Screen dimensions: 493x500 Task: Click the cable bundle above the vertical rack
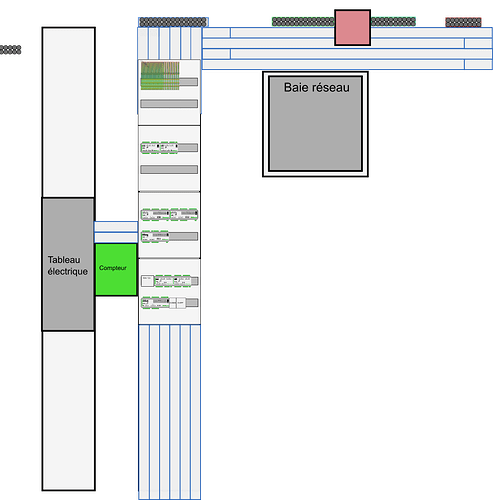click(x=173, y=22)
